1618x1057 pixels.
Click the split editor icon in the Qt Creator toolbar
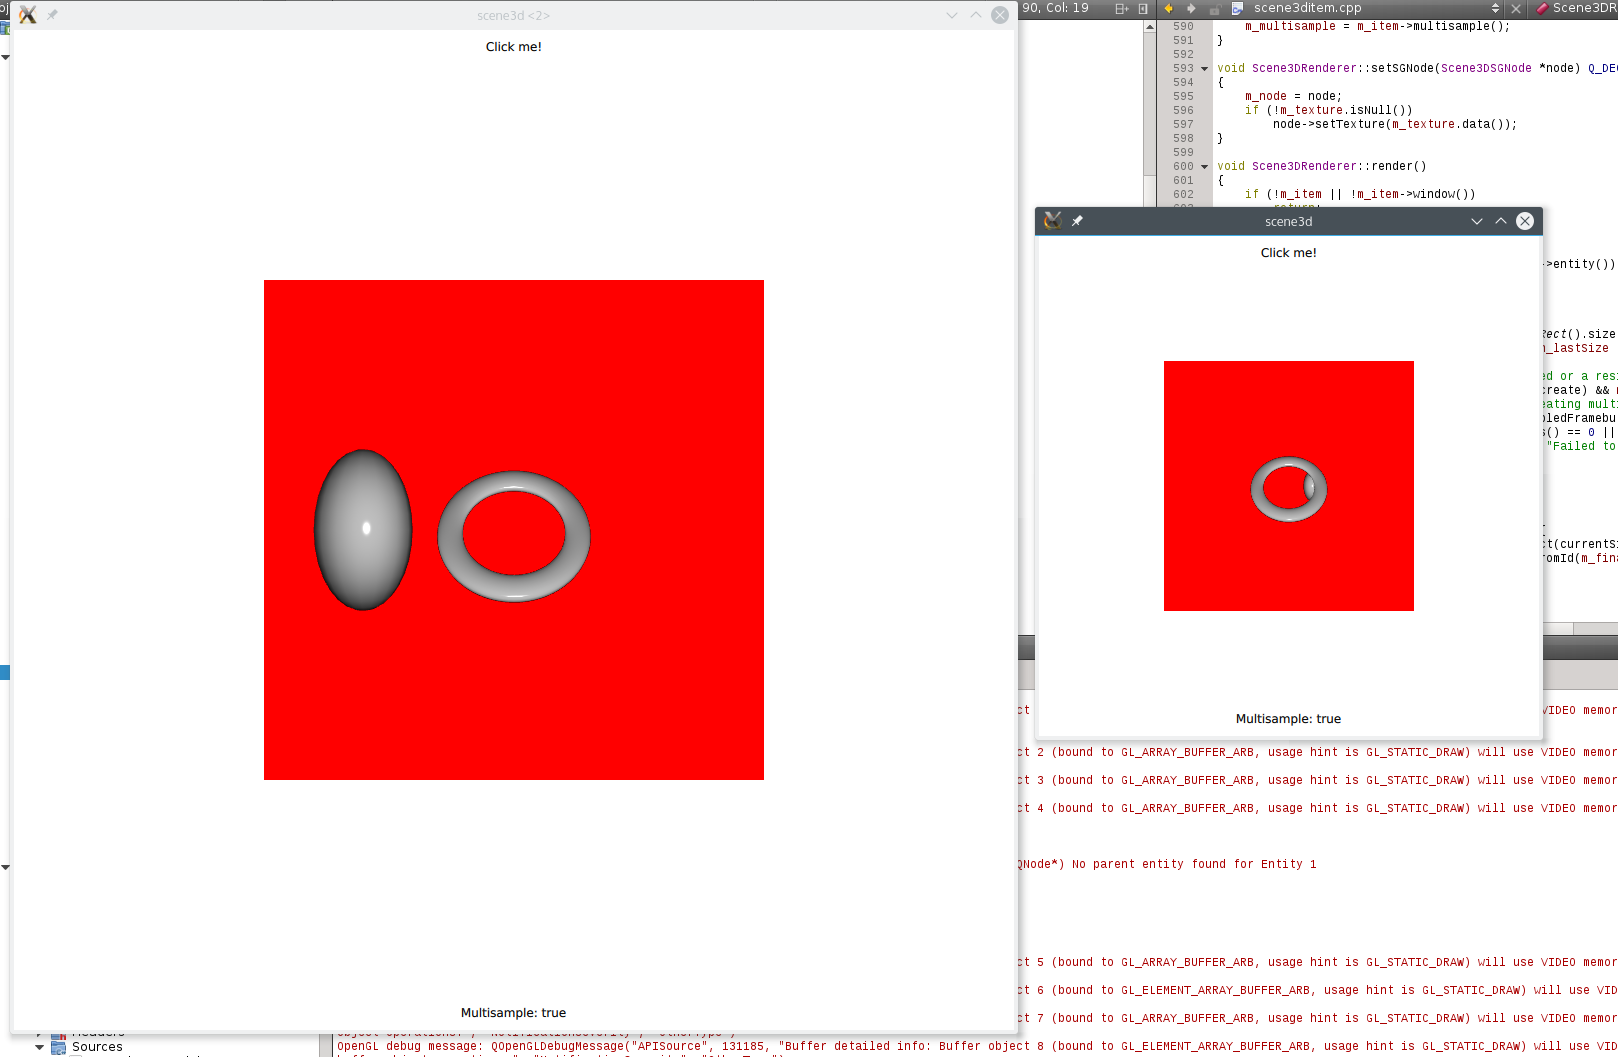(x=1122, y=8)
